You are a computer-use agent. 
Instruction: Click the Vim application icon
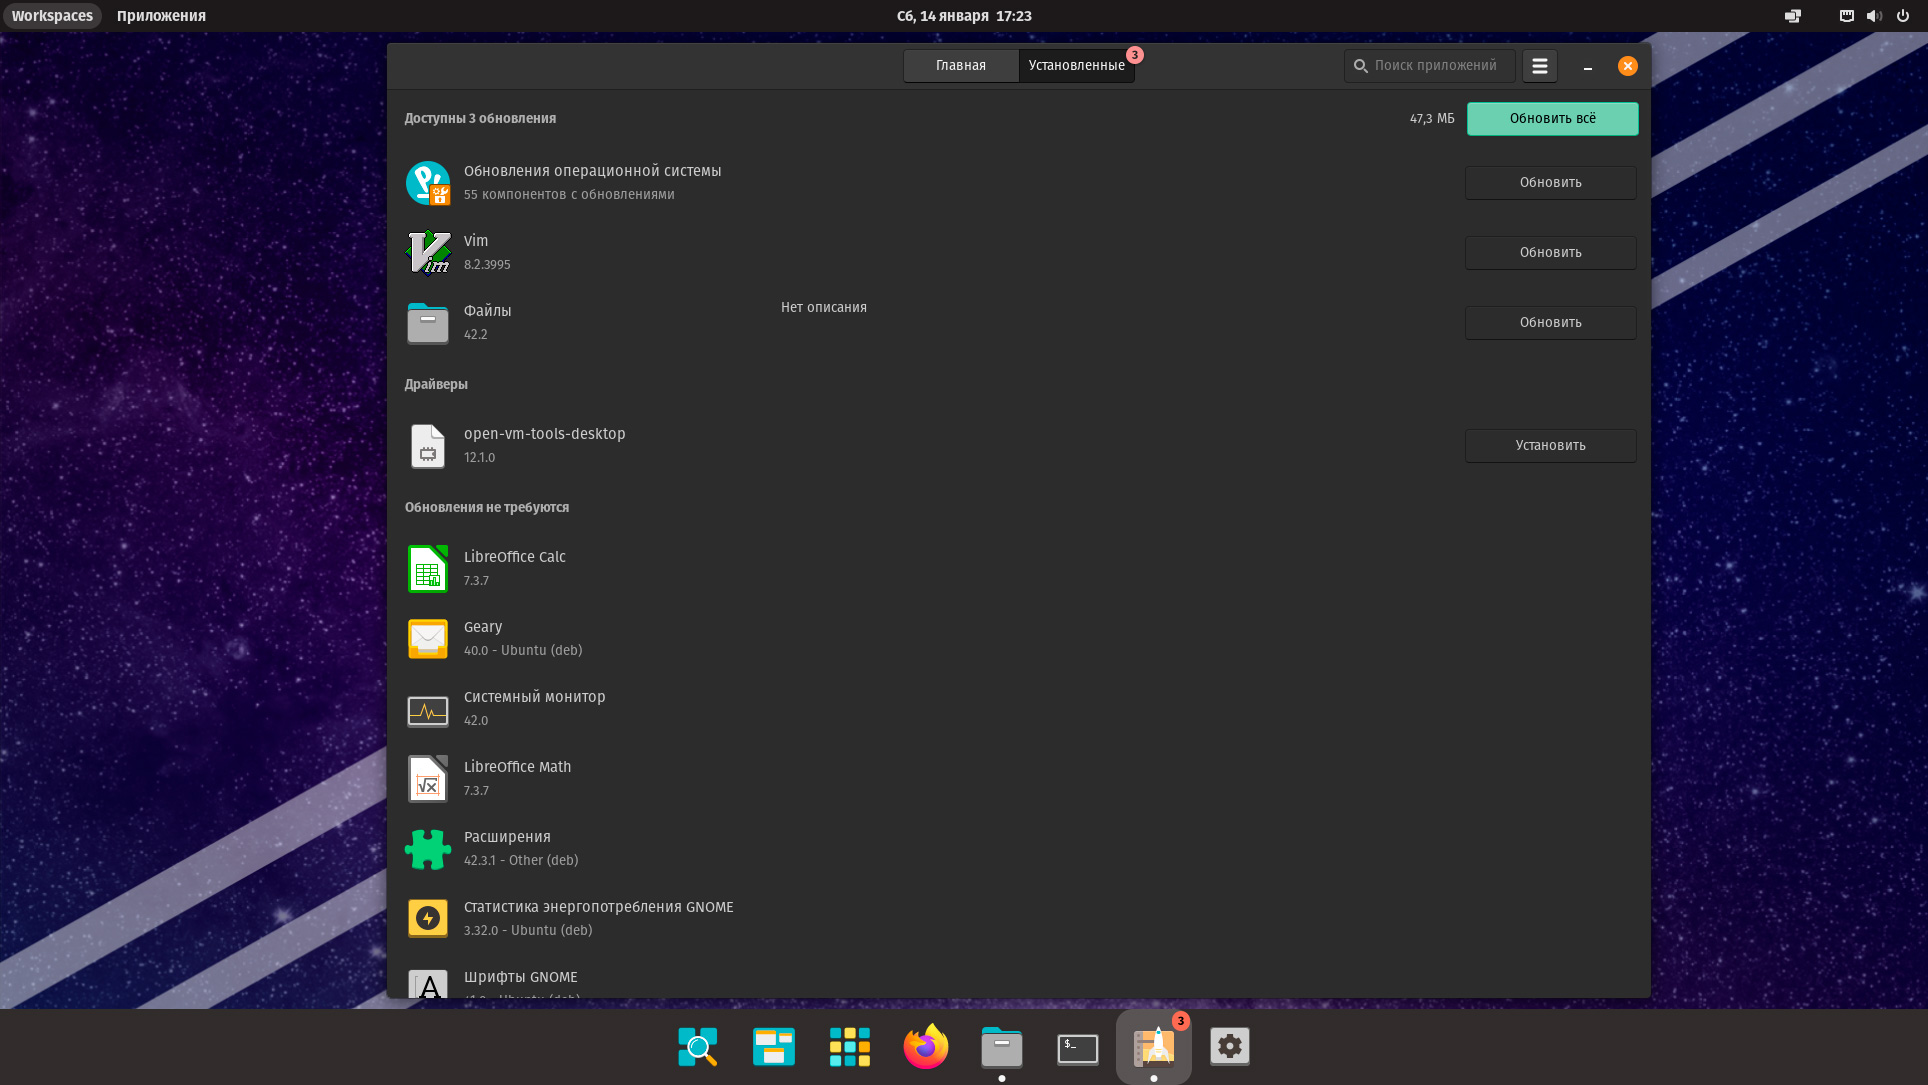click(x=428, y=252)
